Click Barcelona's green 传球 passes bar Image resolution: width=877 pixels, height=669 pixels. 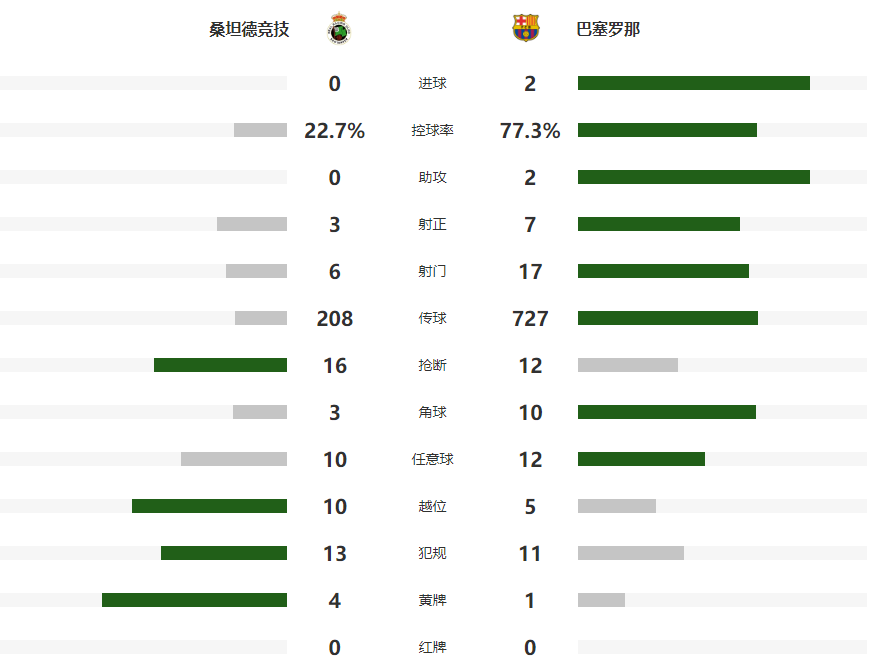pos(667,318)
